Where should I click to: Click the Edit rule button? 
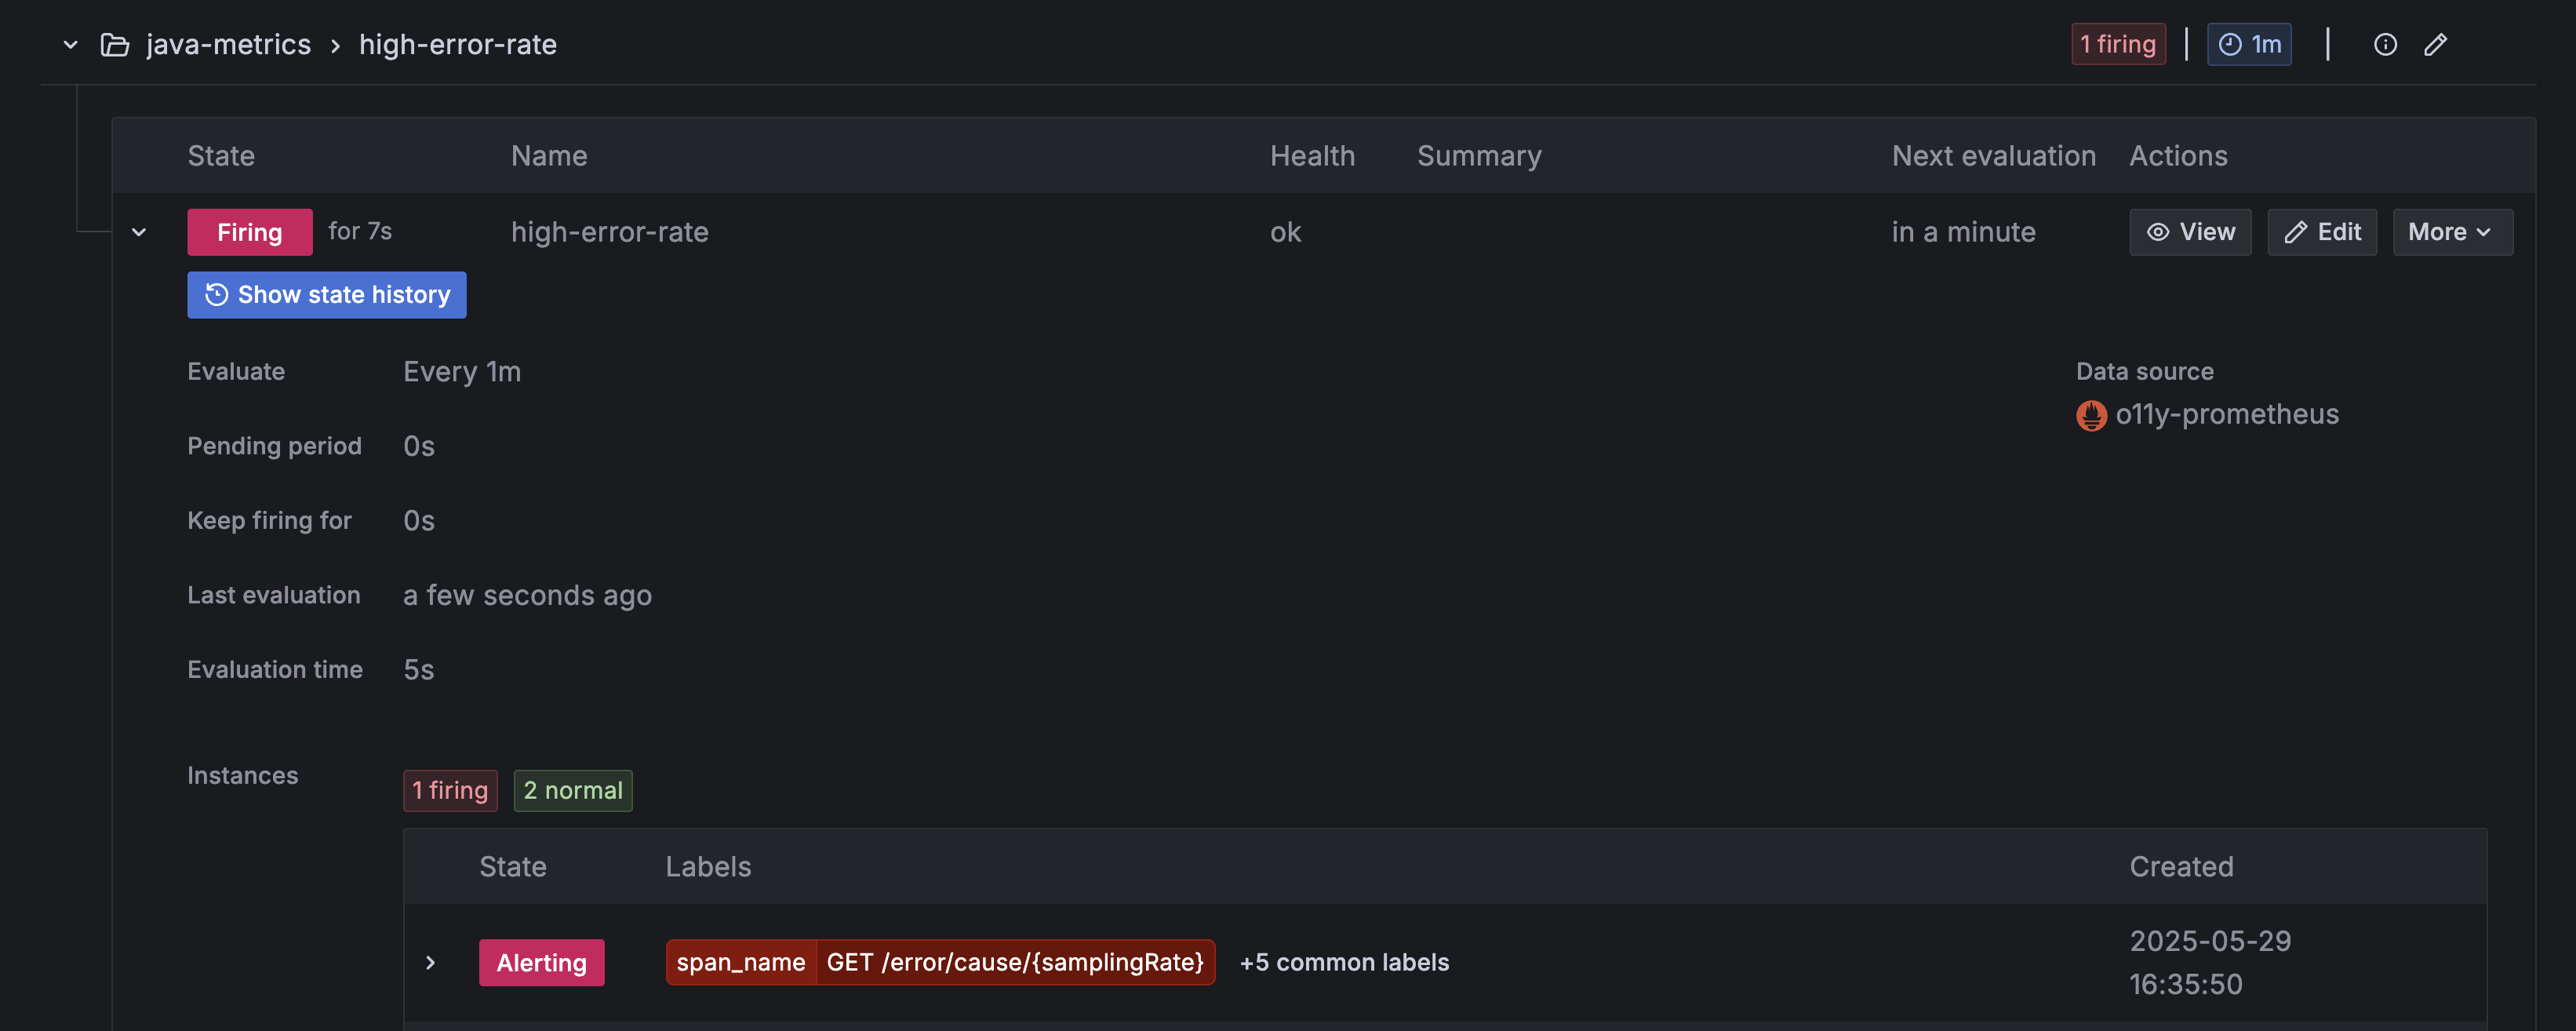pos(2322,232)
